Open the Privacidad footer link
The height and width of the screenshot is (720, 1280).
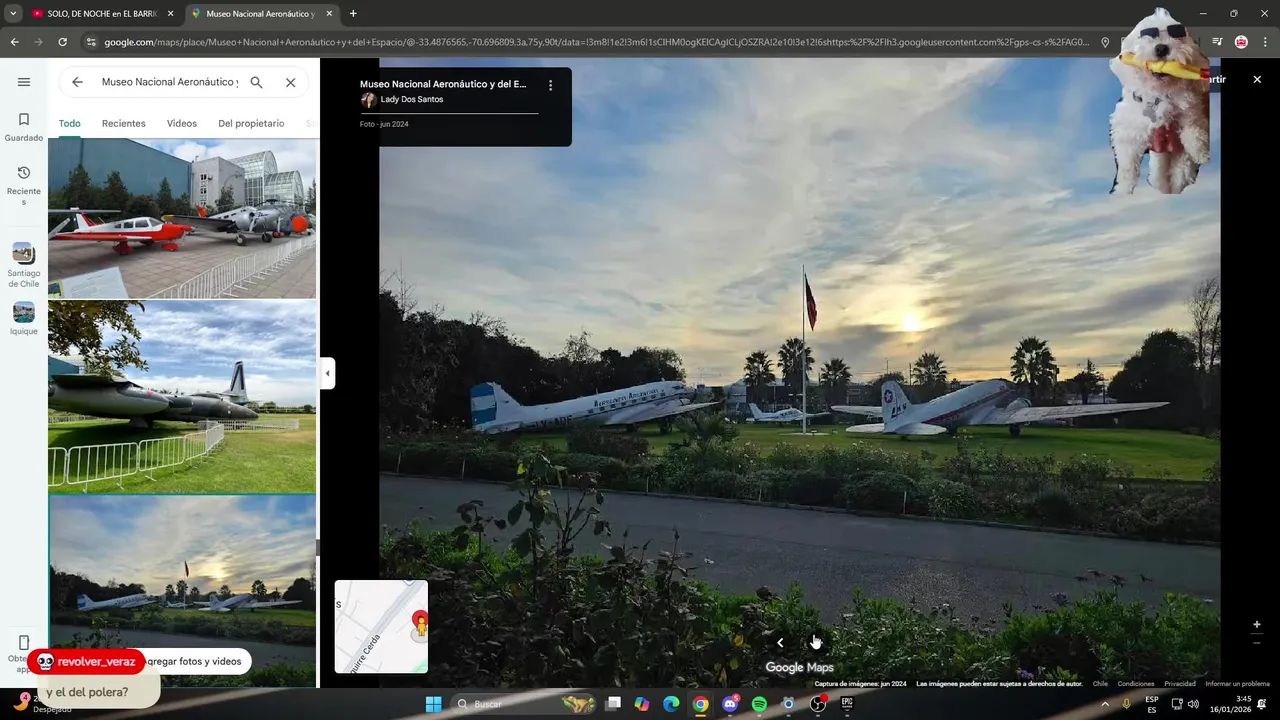1180,684
